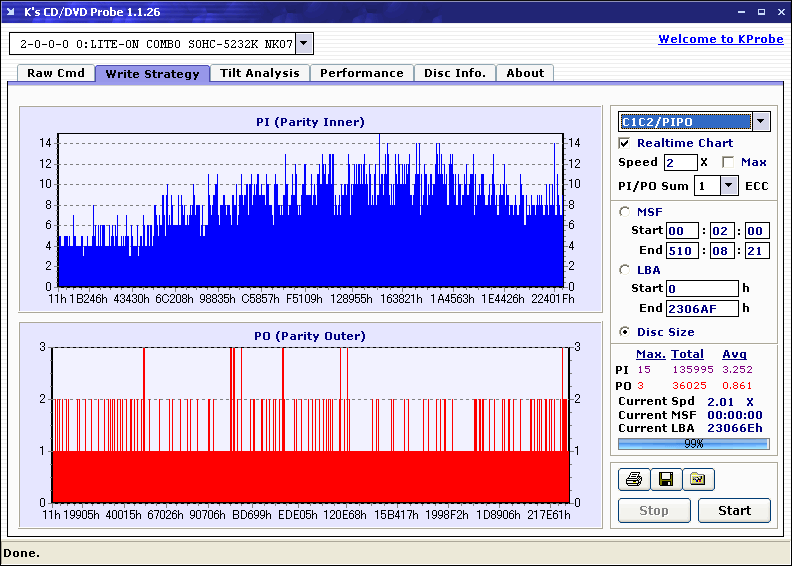Click the printer icon to print chart
The image size is (792, 566).
(634, 480)
